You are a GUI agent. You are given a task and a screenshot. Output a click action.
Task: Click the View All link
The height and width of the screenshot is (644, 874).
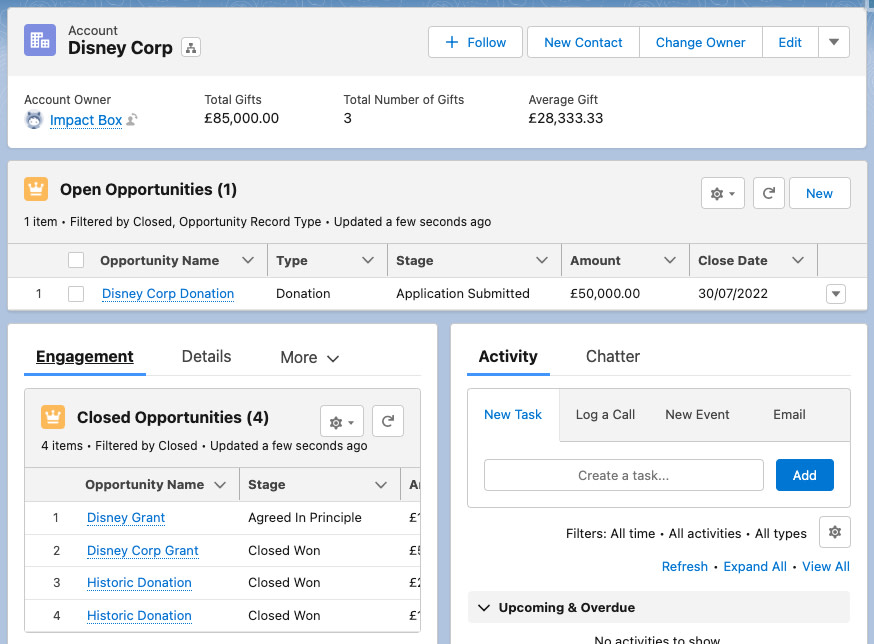pyautogui.click(x=826, y=566)
